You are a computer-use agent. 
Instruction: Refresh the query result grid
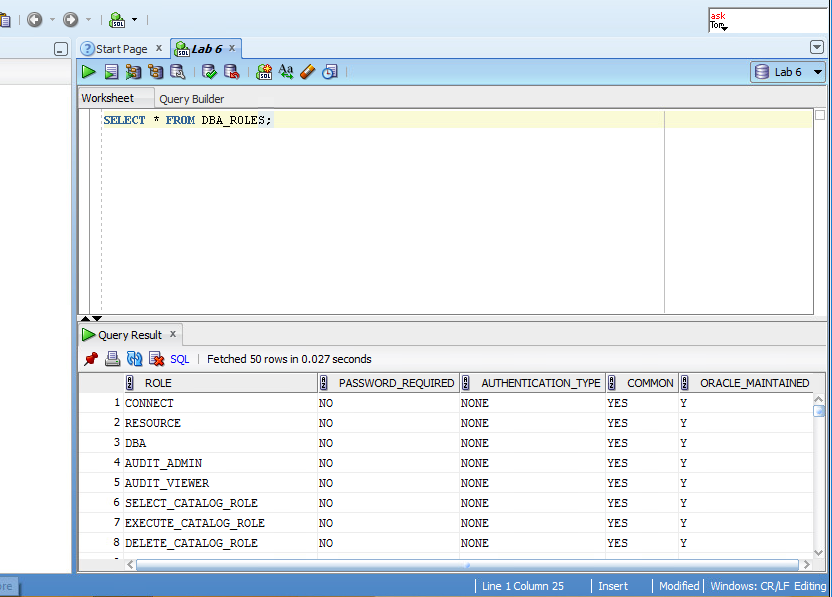135,358
